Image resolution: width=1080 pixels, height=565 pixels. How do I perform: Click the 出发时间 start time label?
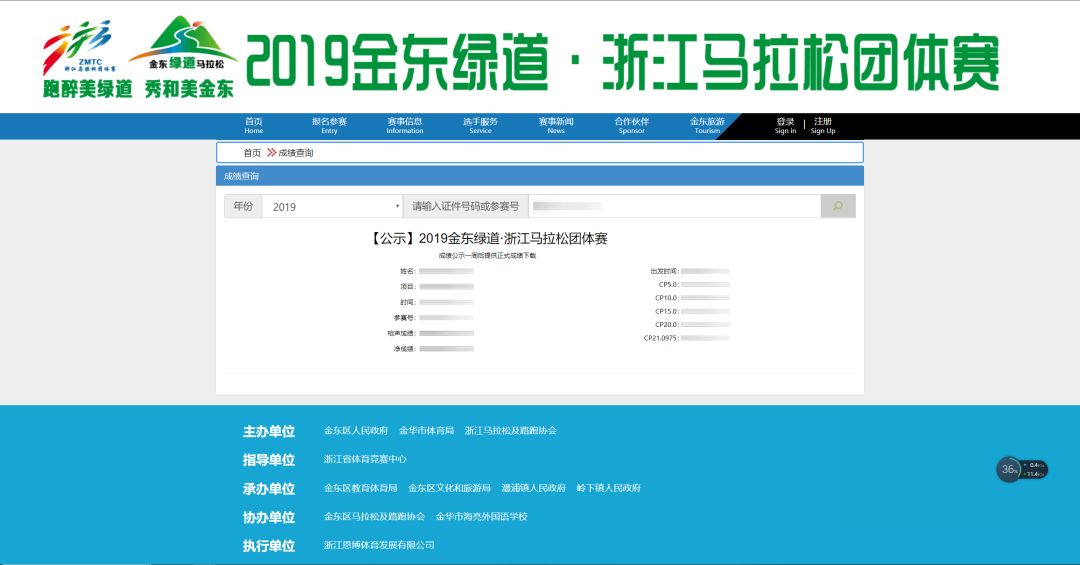point(665,271)
